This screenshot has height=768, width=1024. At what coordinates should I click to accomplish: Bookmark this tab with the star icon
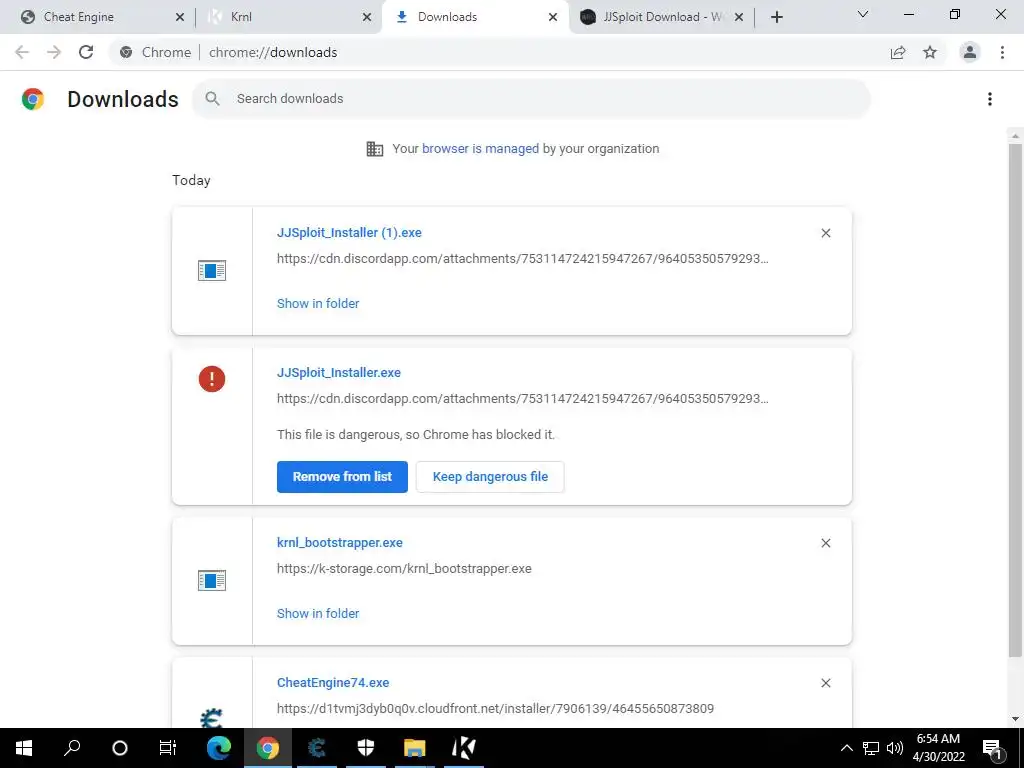[x=930, y=52]
